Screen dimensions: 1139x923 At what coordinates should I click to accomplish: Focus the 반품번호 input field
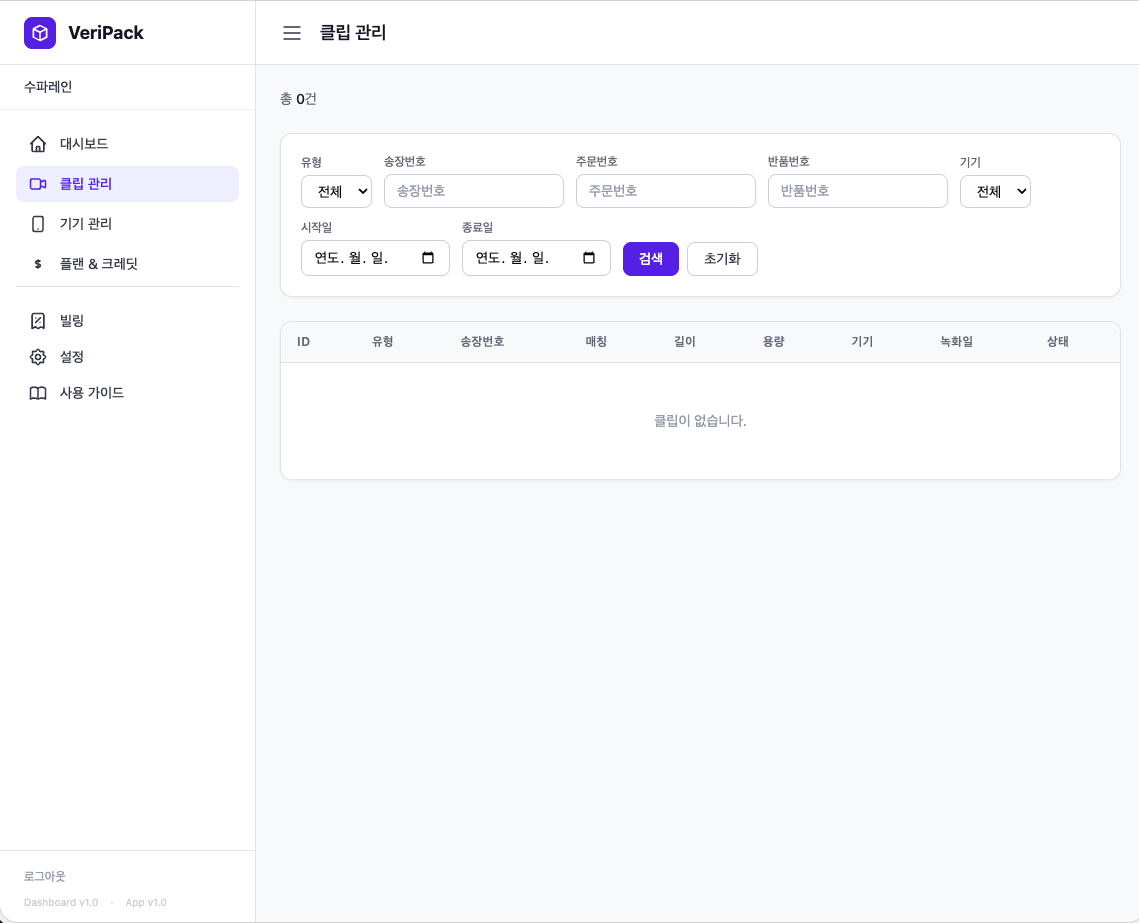pos(857,191)
